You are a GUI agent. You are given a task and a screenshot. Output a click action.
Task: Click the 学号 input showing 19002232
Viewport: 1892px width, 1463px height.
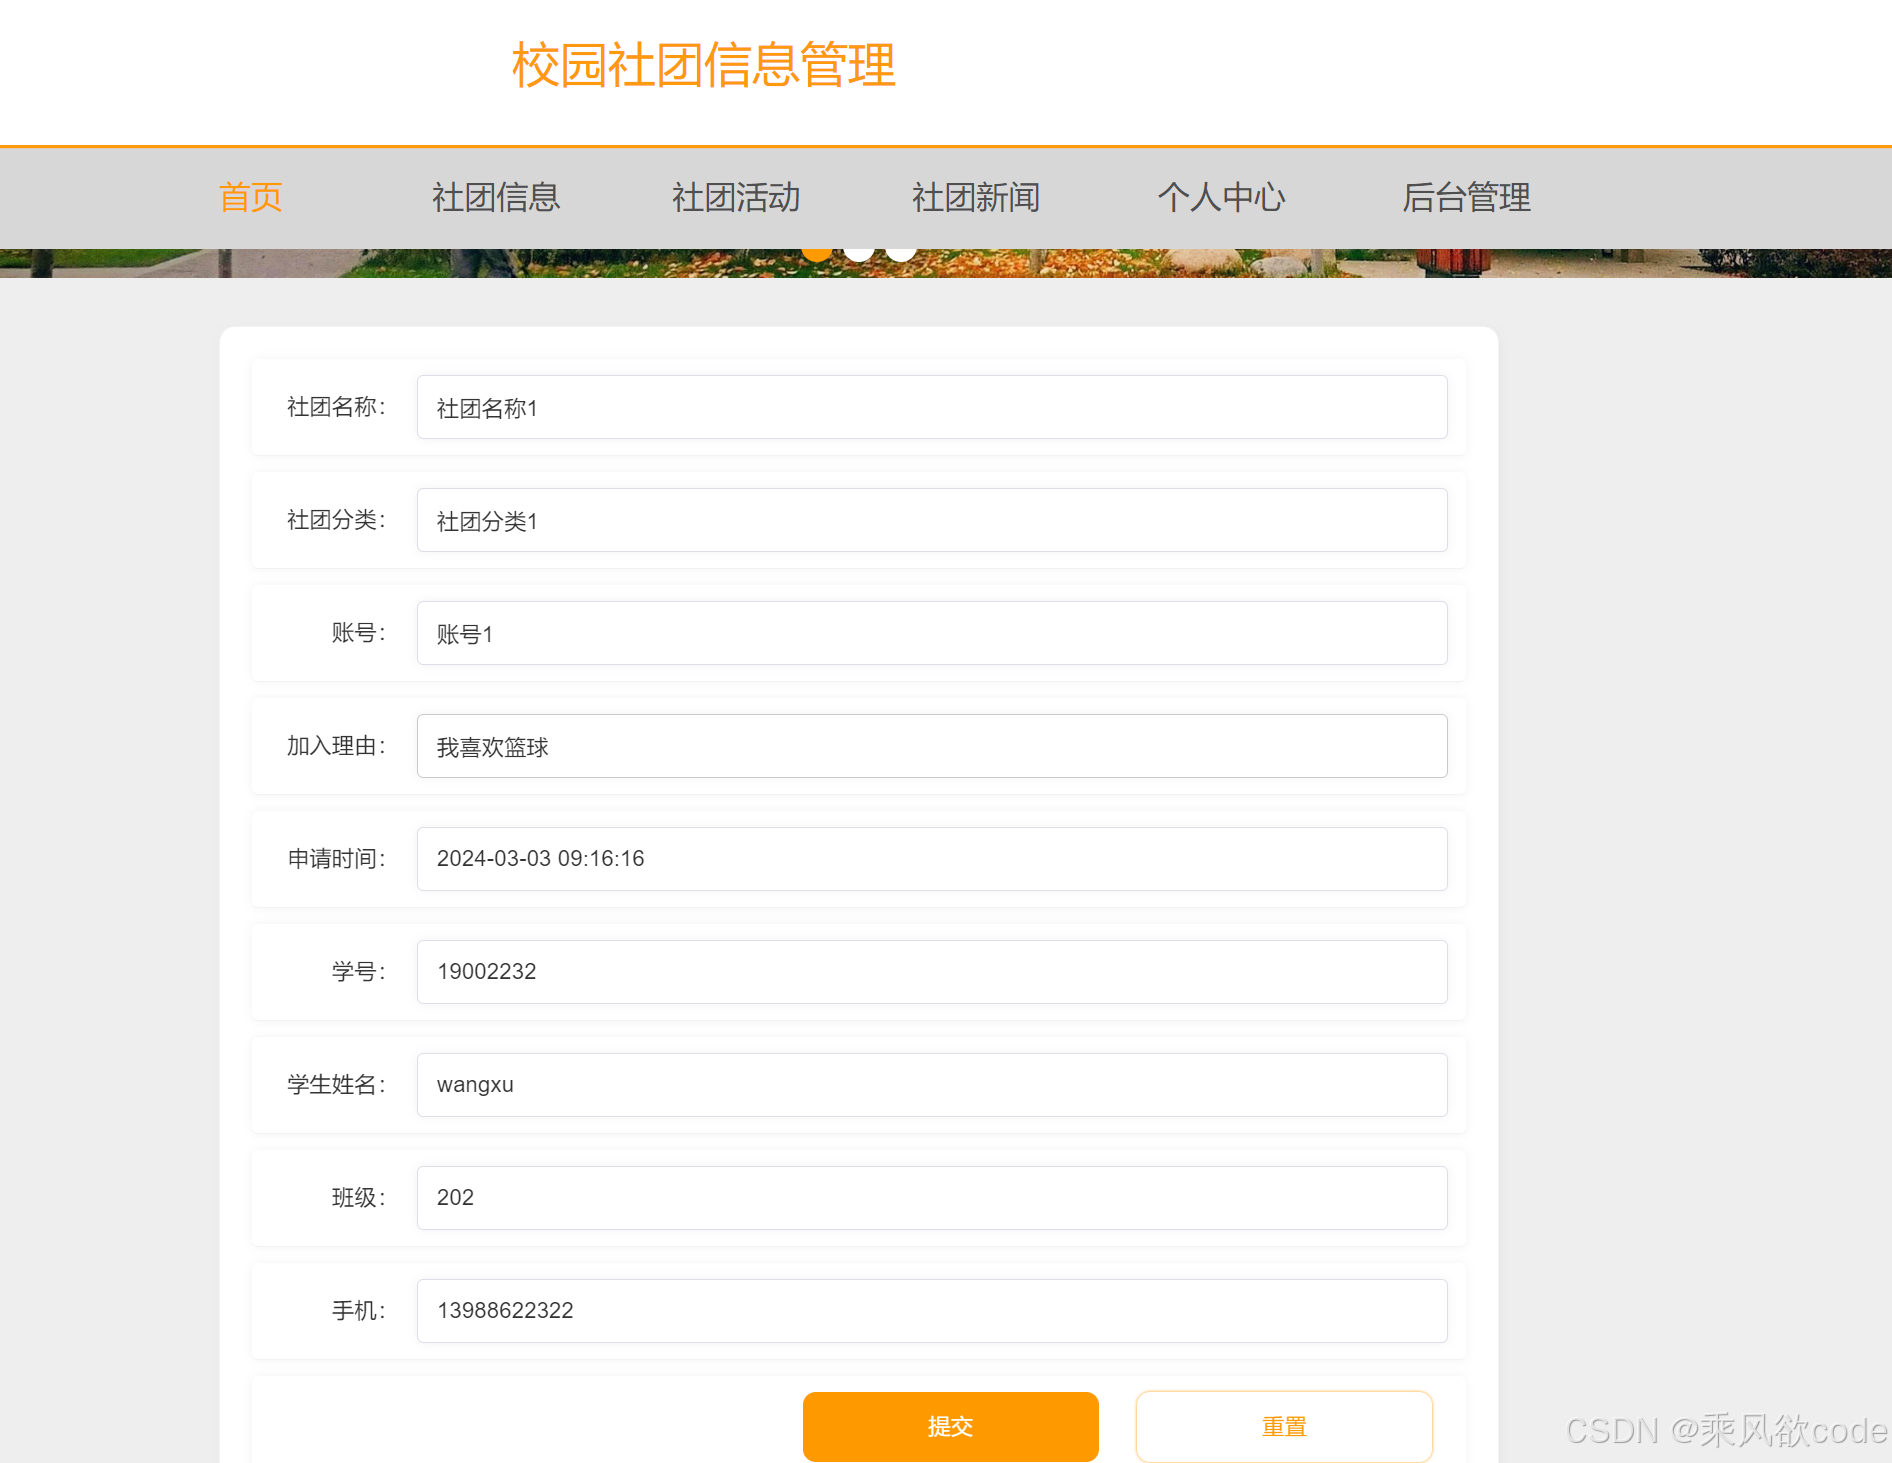point(931,971)
